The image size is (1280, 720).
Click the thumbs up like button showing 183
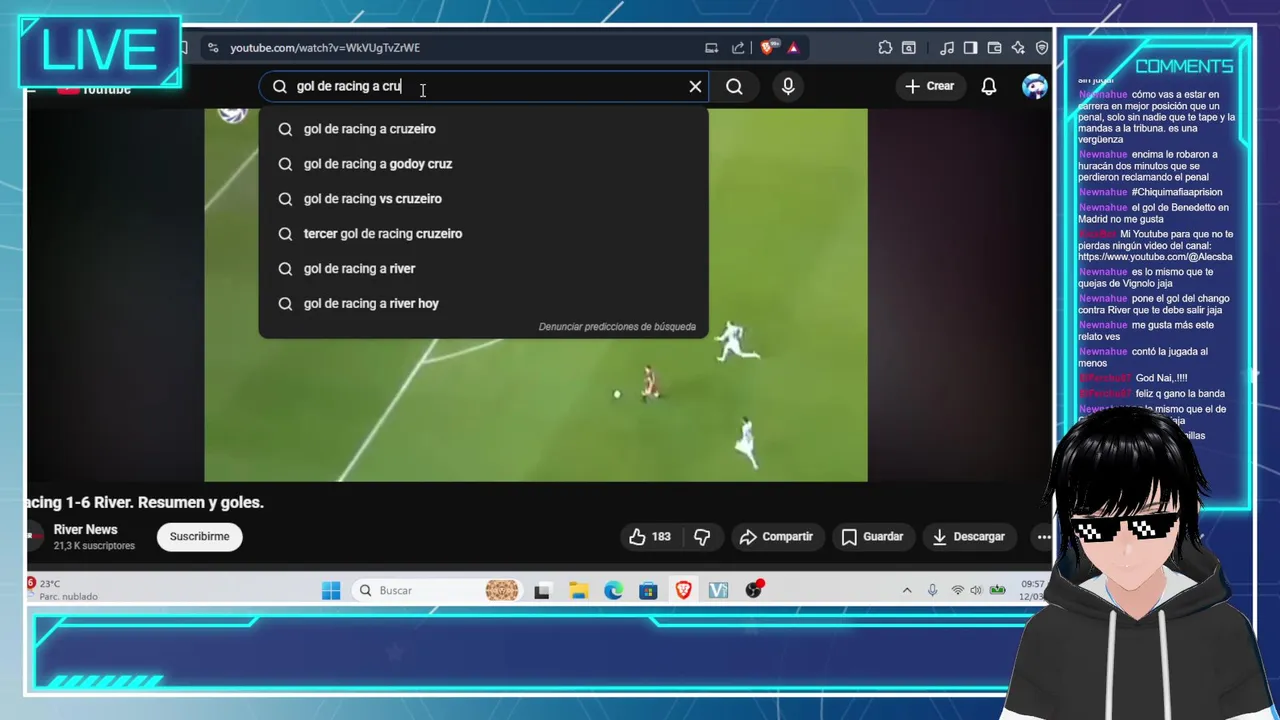650,537
